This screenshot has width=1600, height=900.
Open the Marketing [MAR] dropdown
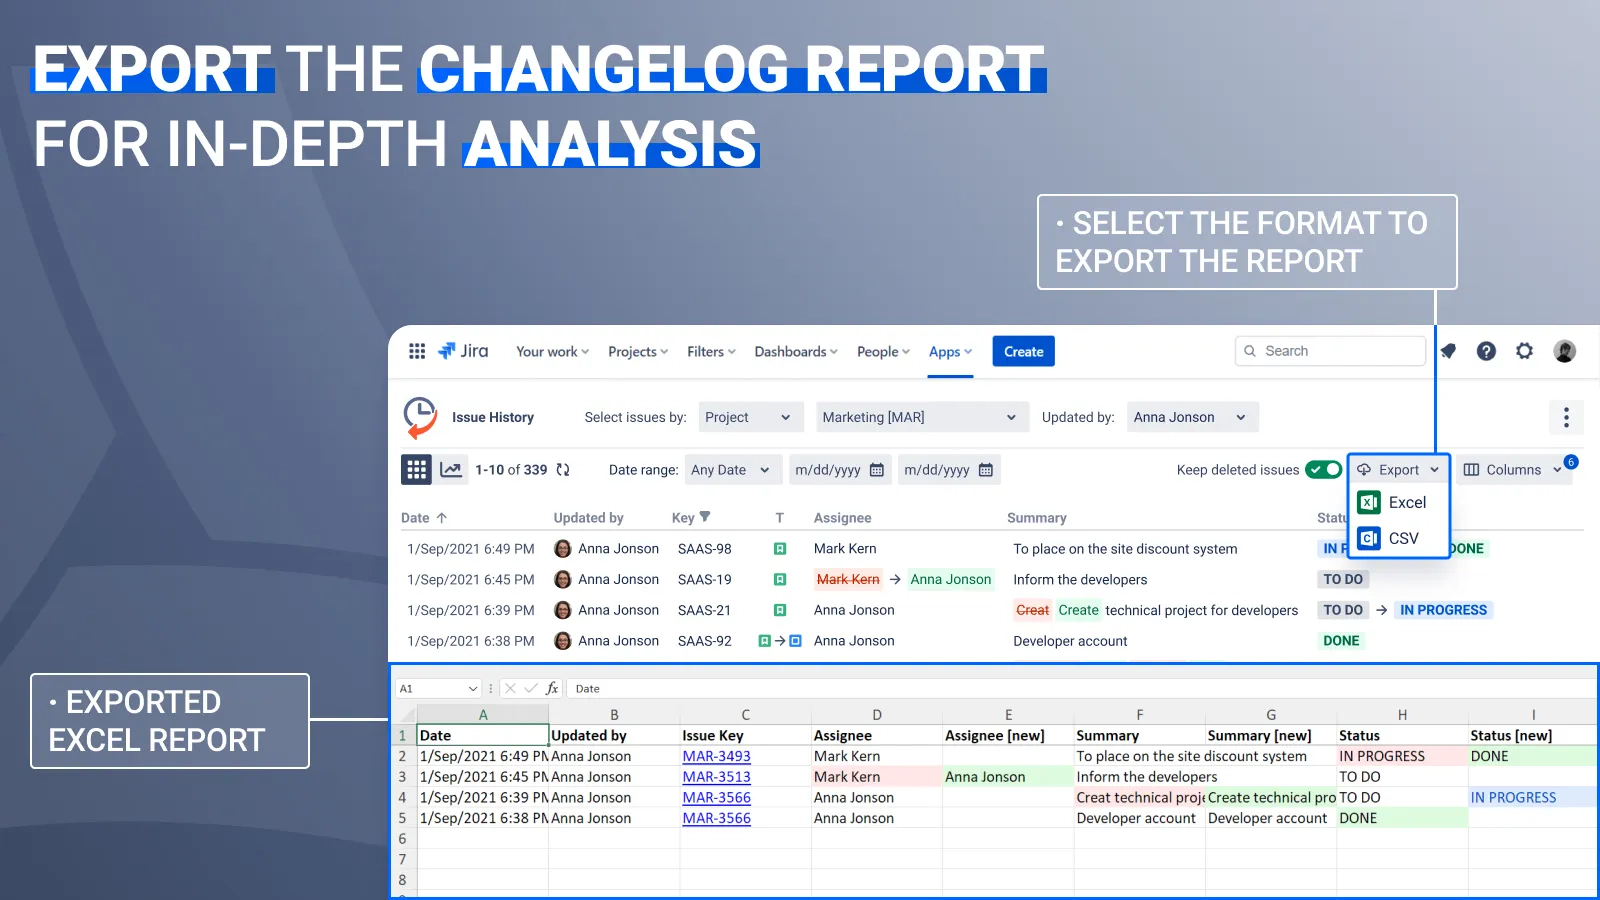pyautogui.click(x=918, y=417)
